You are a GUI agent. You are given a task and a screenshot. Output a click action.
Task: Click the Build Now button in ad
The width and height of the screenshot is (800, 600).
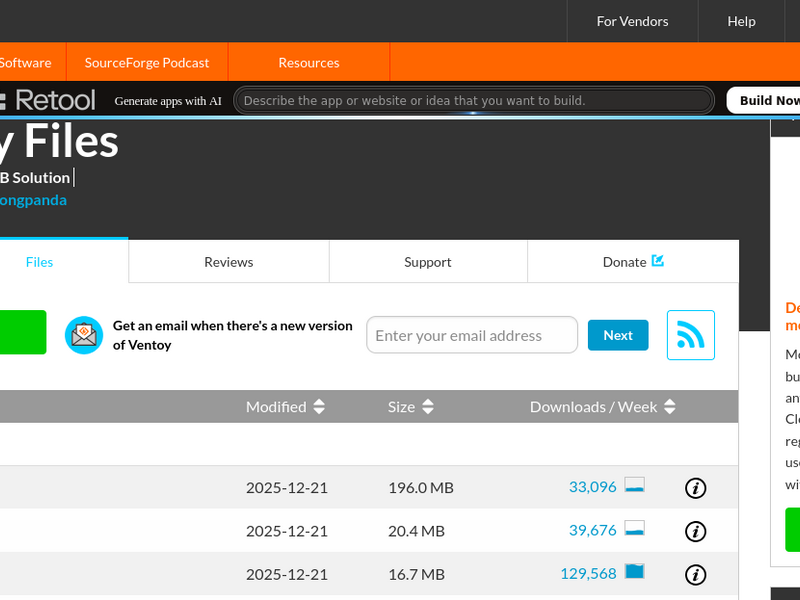pyautogui.click(x=763, y=100)
